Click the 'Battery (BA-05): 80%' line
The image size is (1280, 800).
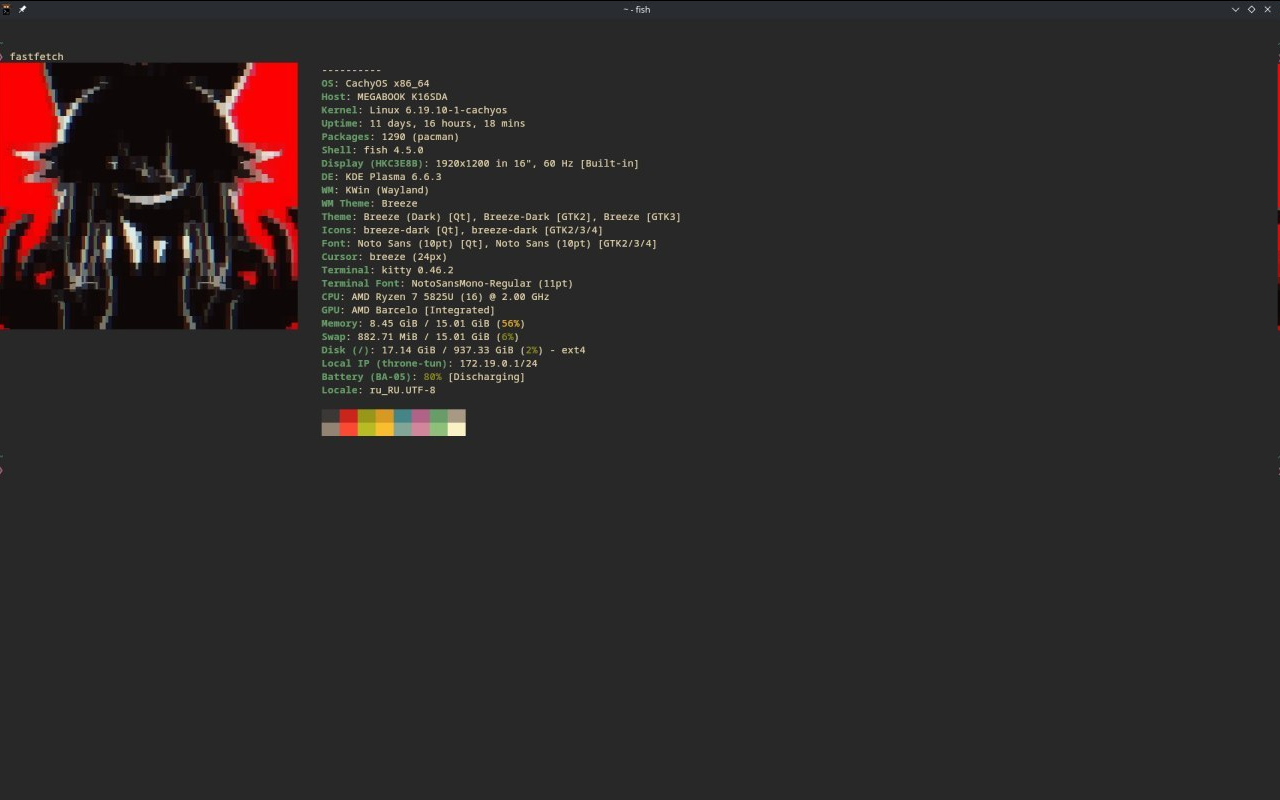pos(423,377)
